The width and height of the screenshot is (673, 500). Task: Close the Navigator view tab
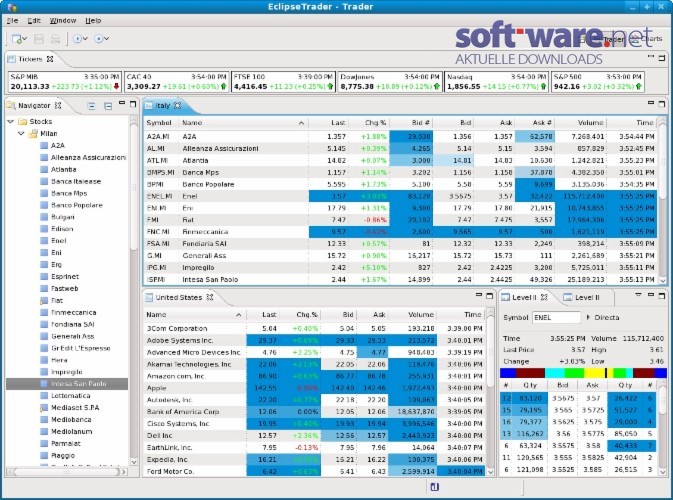58,105
